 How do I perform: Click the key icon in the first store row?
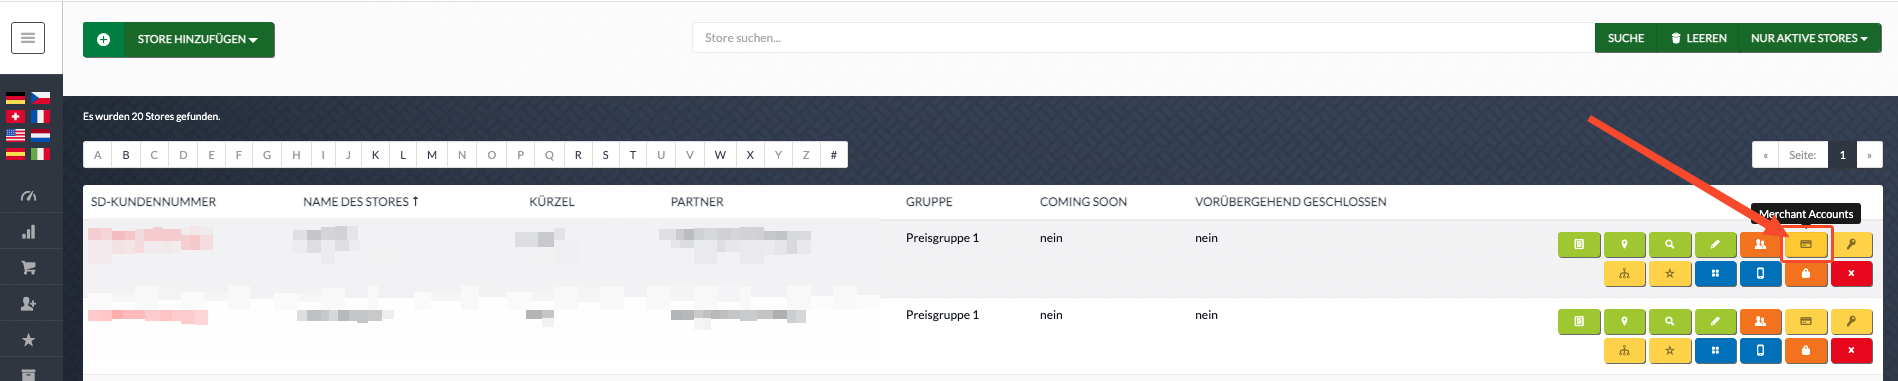click(x=1851, y=244)
